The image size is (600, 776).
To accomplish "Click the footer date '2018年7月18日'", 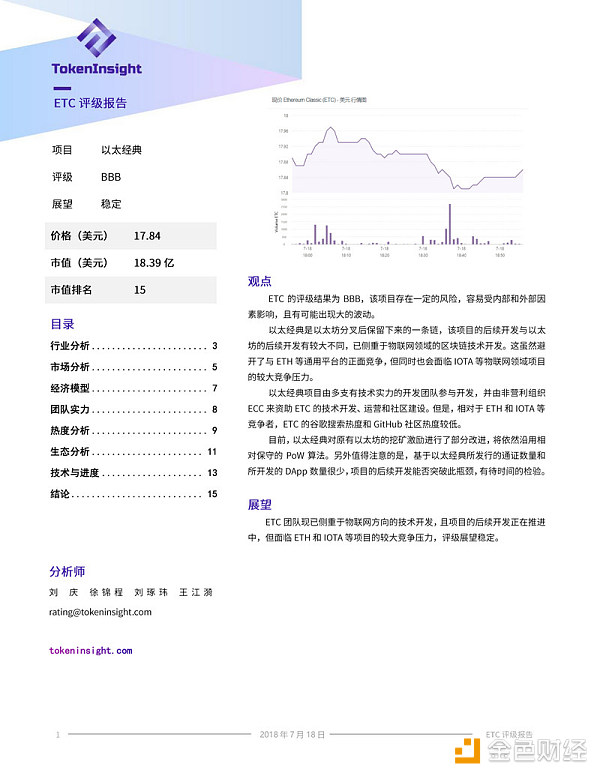I will (292, 734).
